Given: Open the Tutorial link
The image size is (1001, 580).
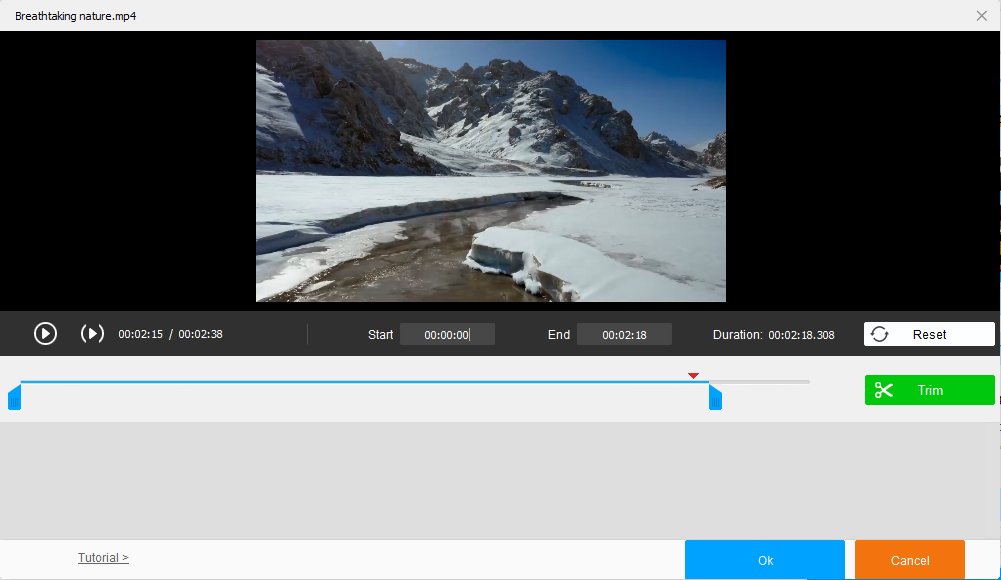Looking at the screenshot, I should (103, 557).
